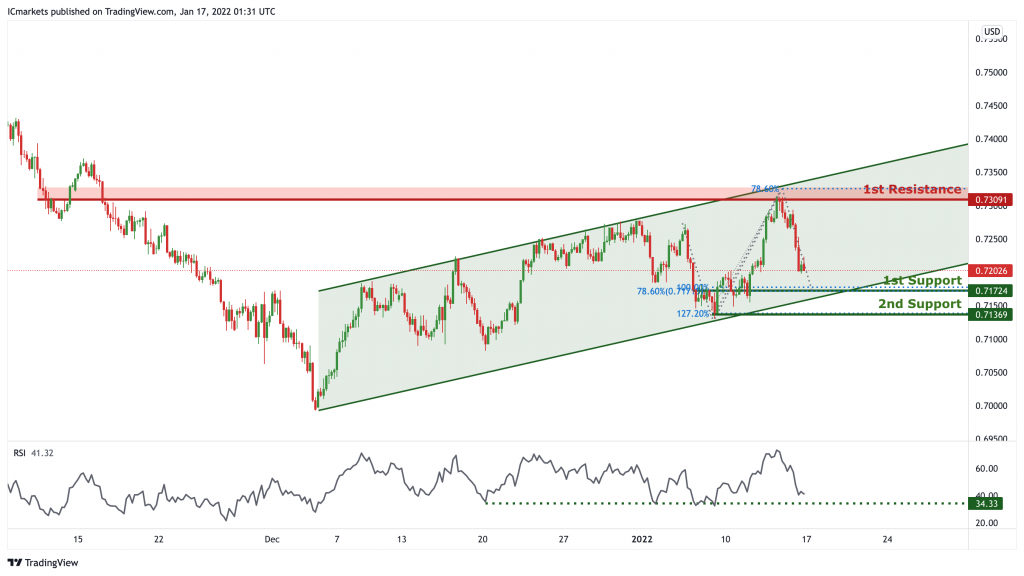Click the 78.60% Fibonacci label near resistance

pos(765,189)
